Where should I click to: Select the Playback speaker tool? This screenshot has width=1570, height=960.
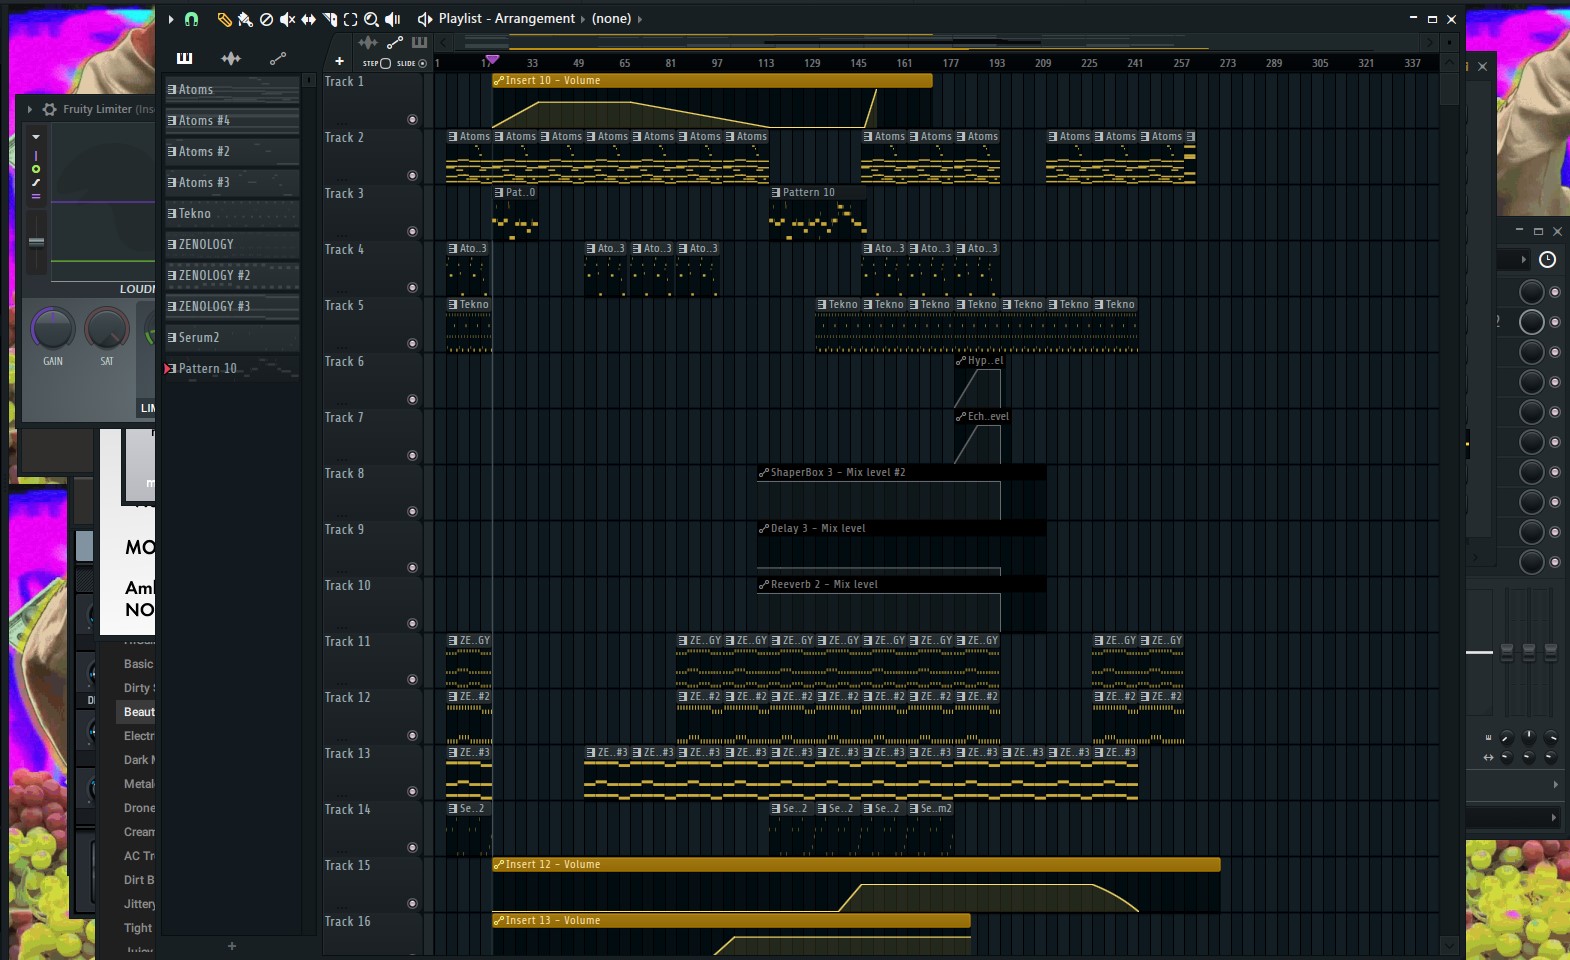click(x=393, y=19)
